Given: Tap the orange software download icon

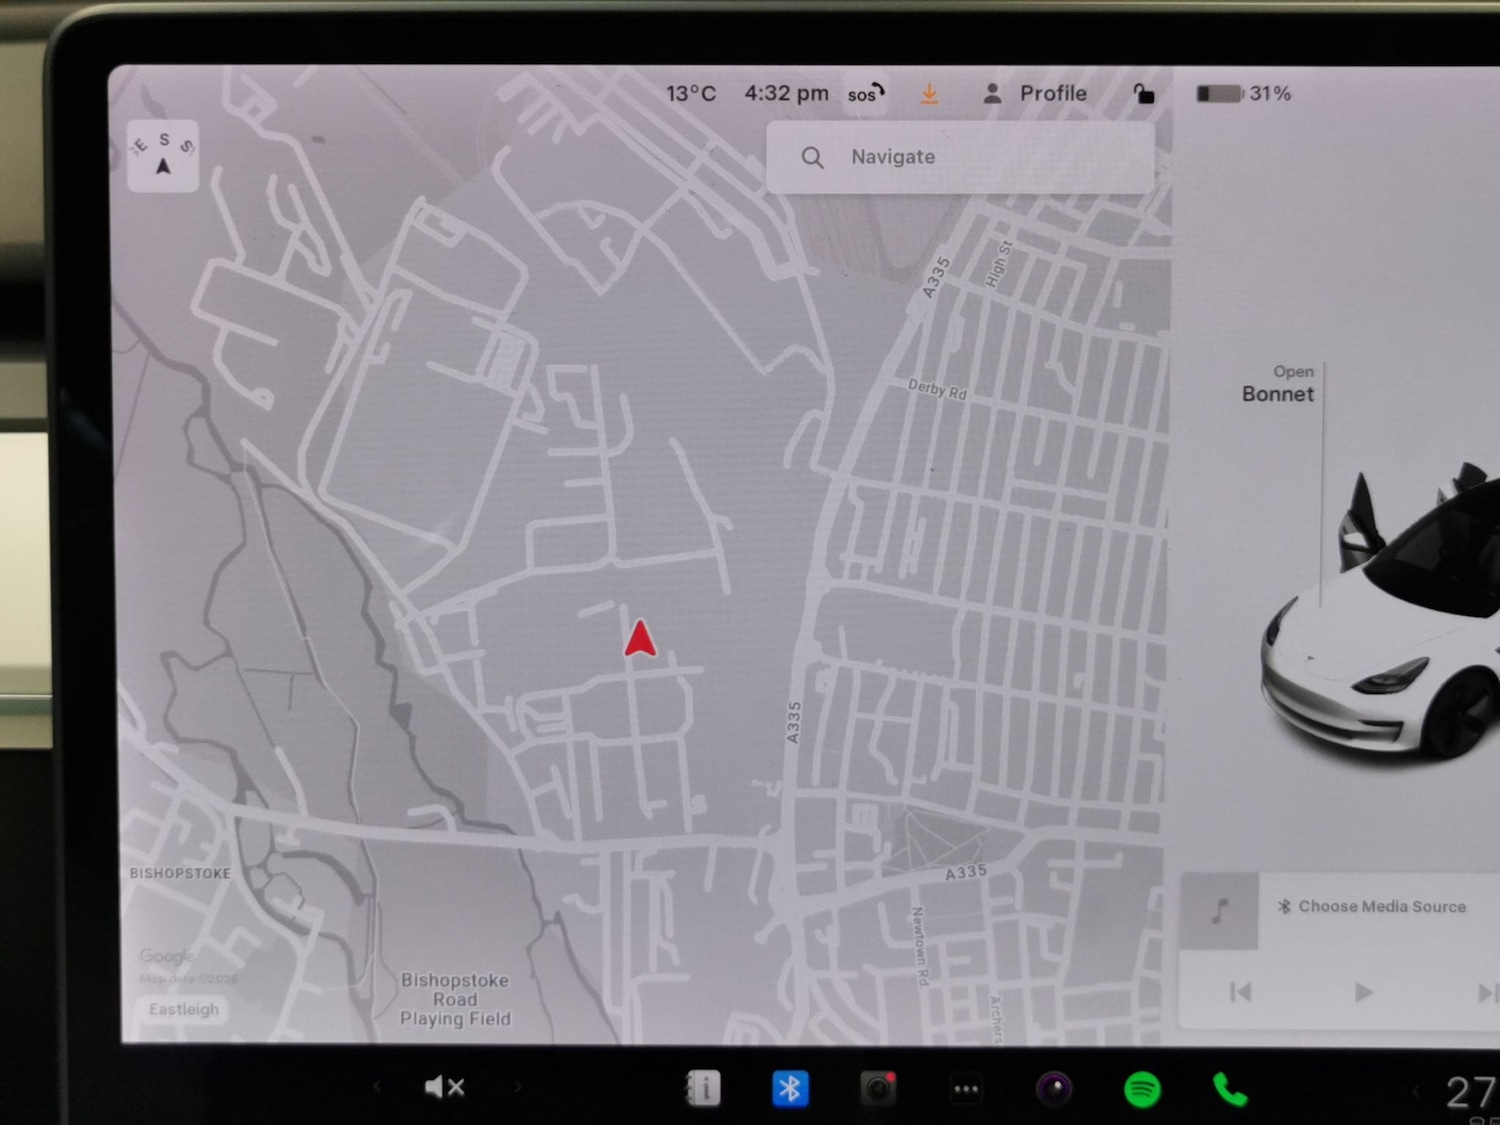Looking at the screenshot, I should [x=929, y=94].
